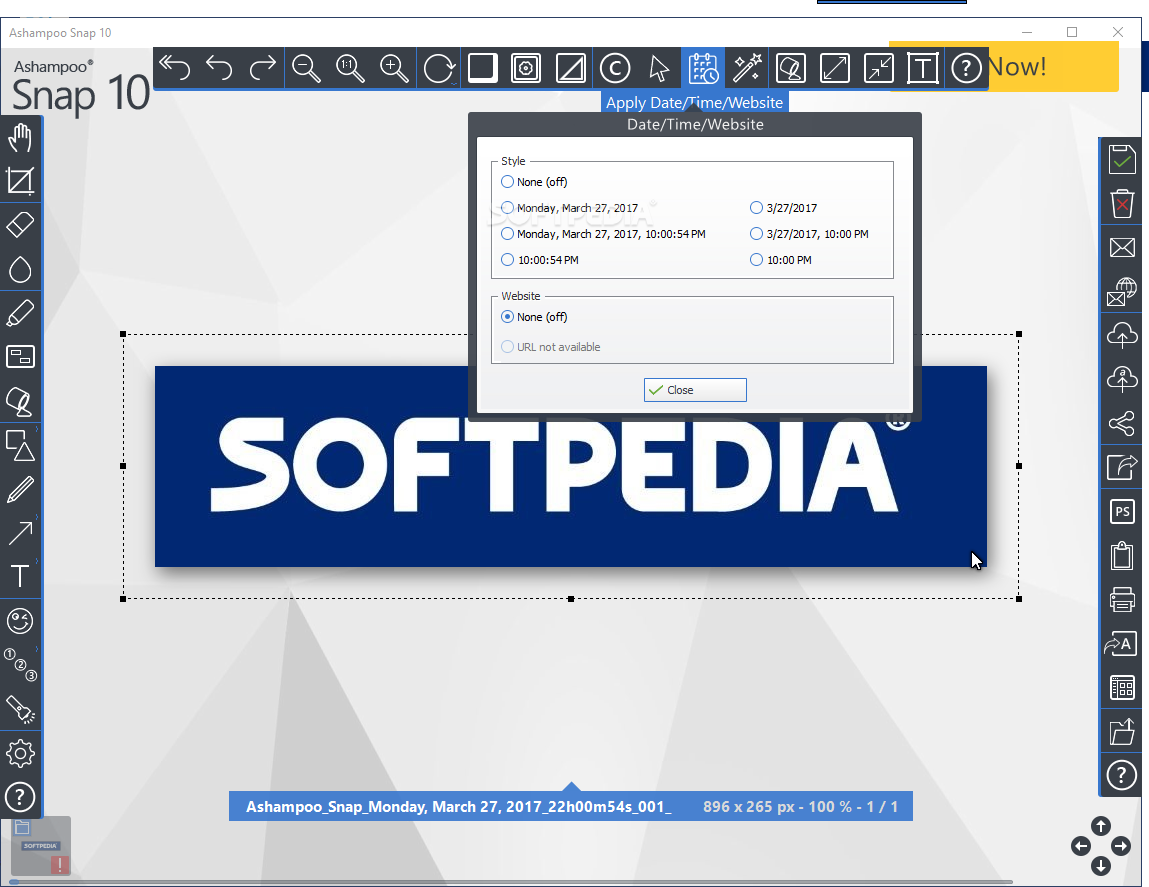Open settings gear in left sidebar

click(21, 753)
